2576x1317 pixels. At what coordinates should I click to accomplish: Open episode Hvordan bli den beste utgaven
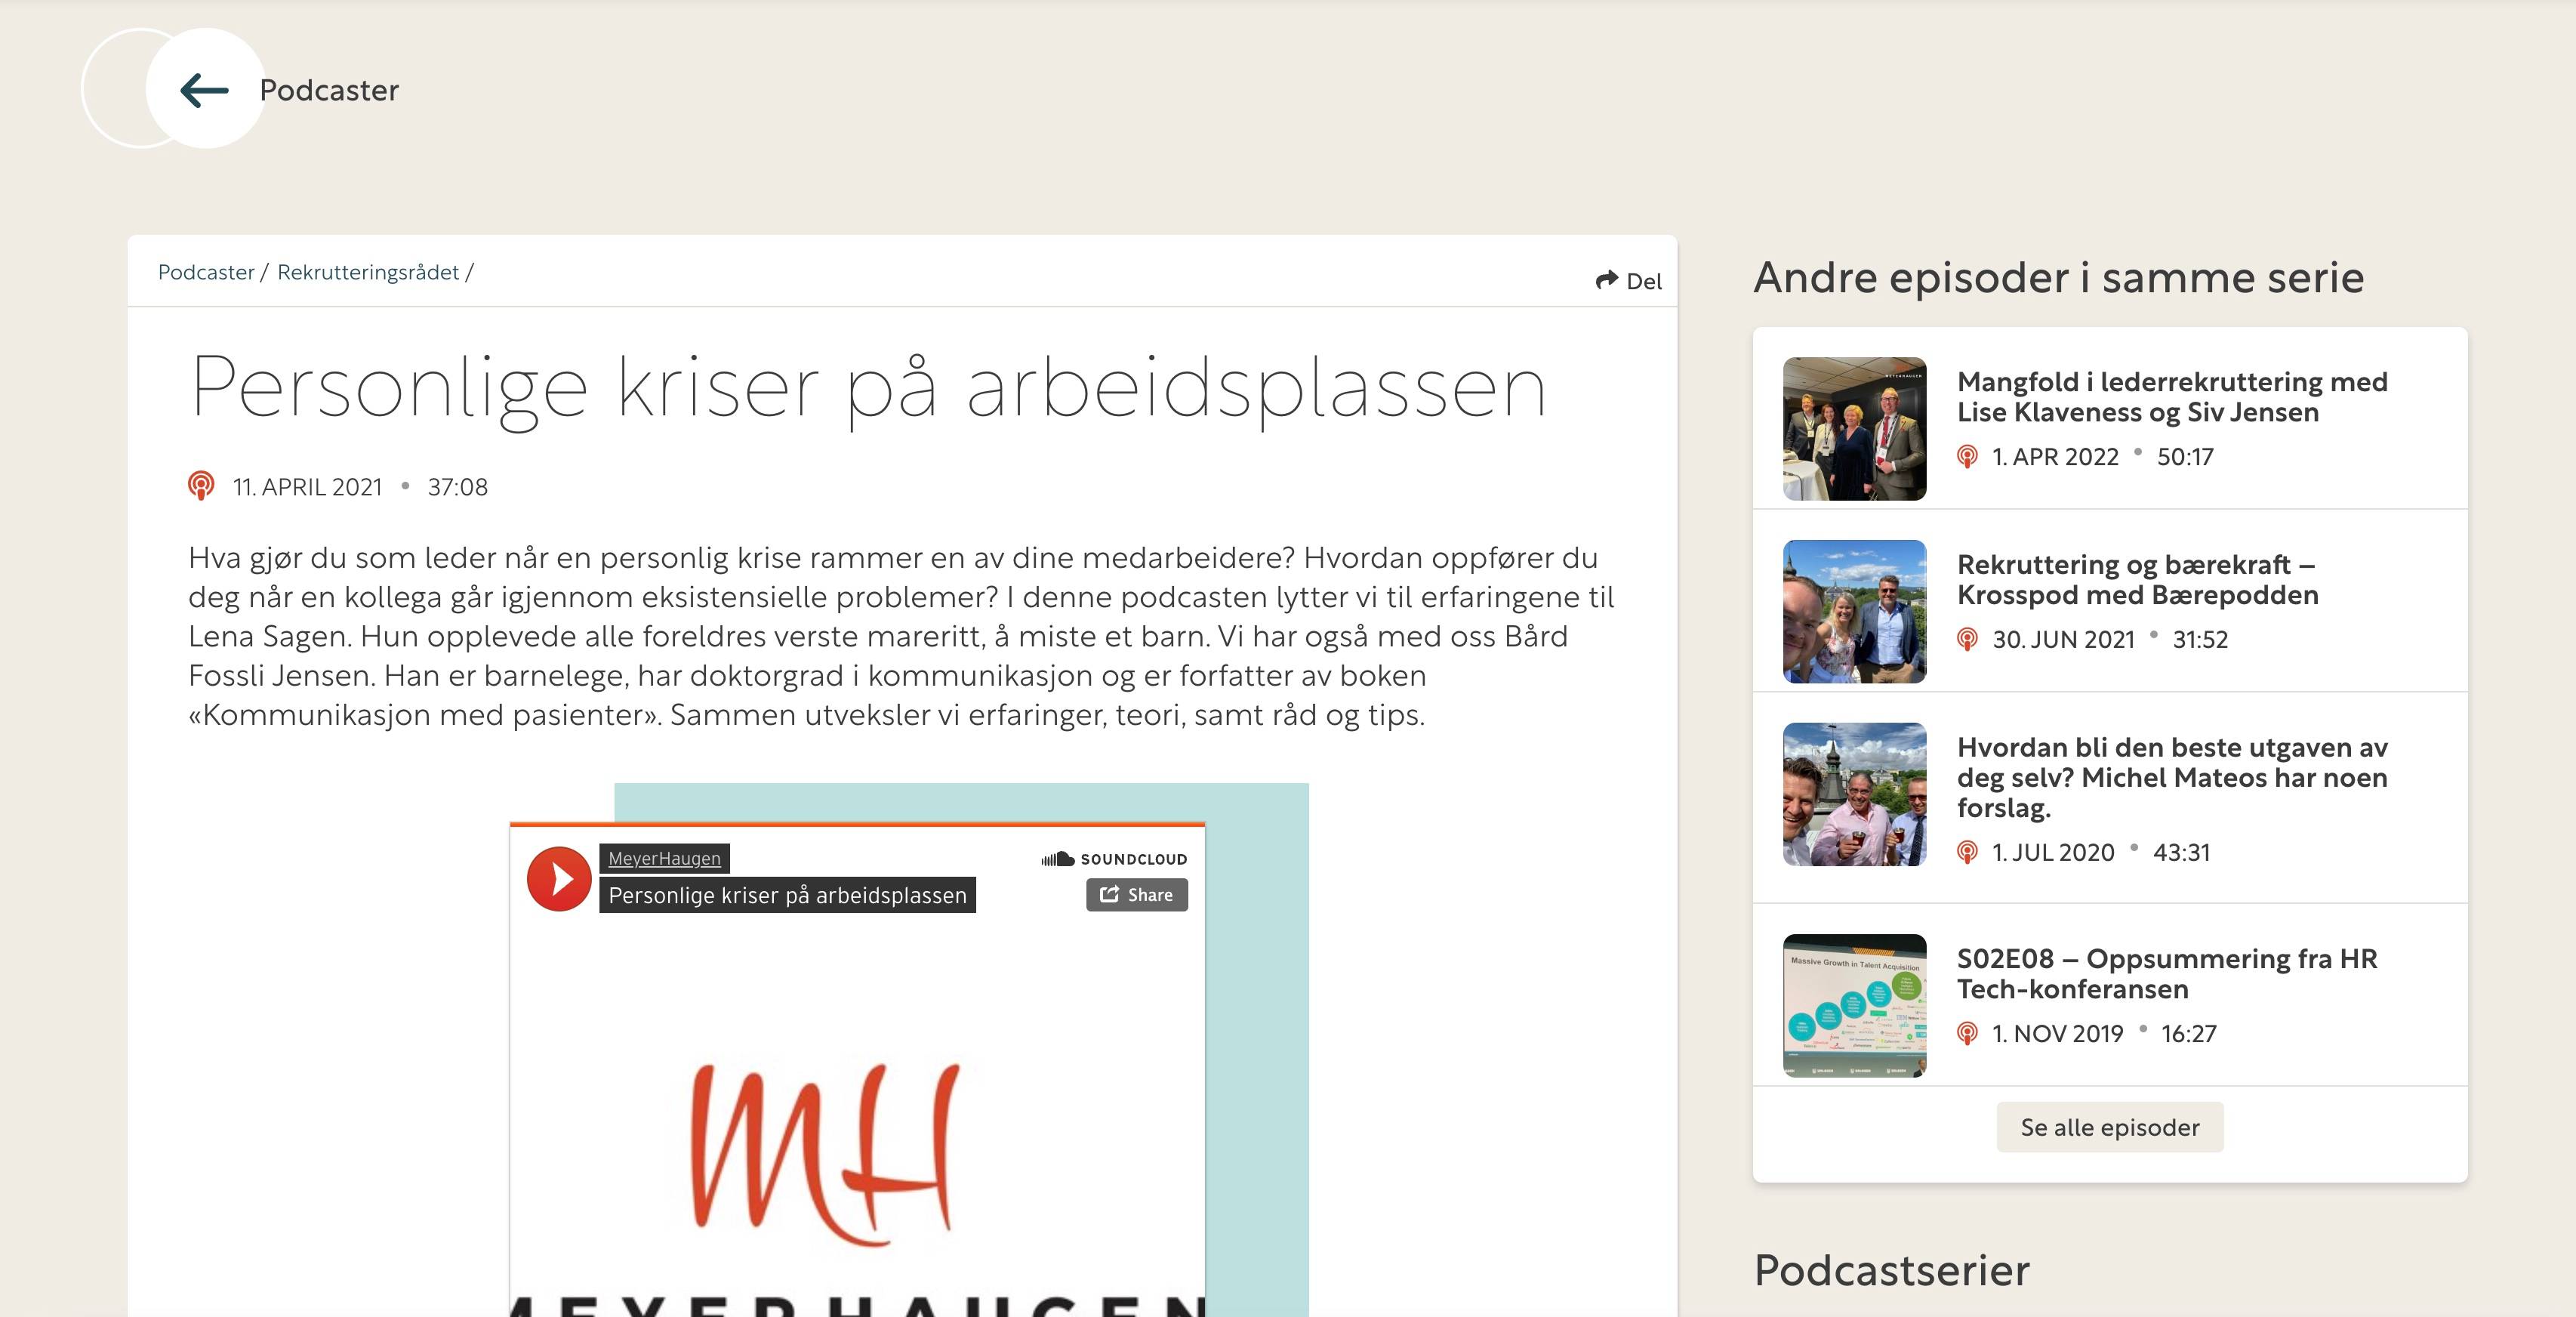[2172, 777]
